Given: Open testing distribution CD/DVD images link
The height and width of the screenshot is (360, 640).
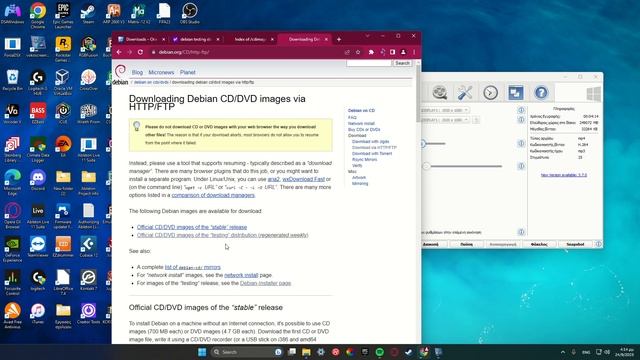Looking at the screenshot, I should 222,235.
